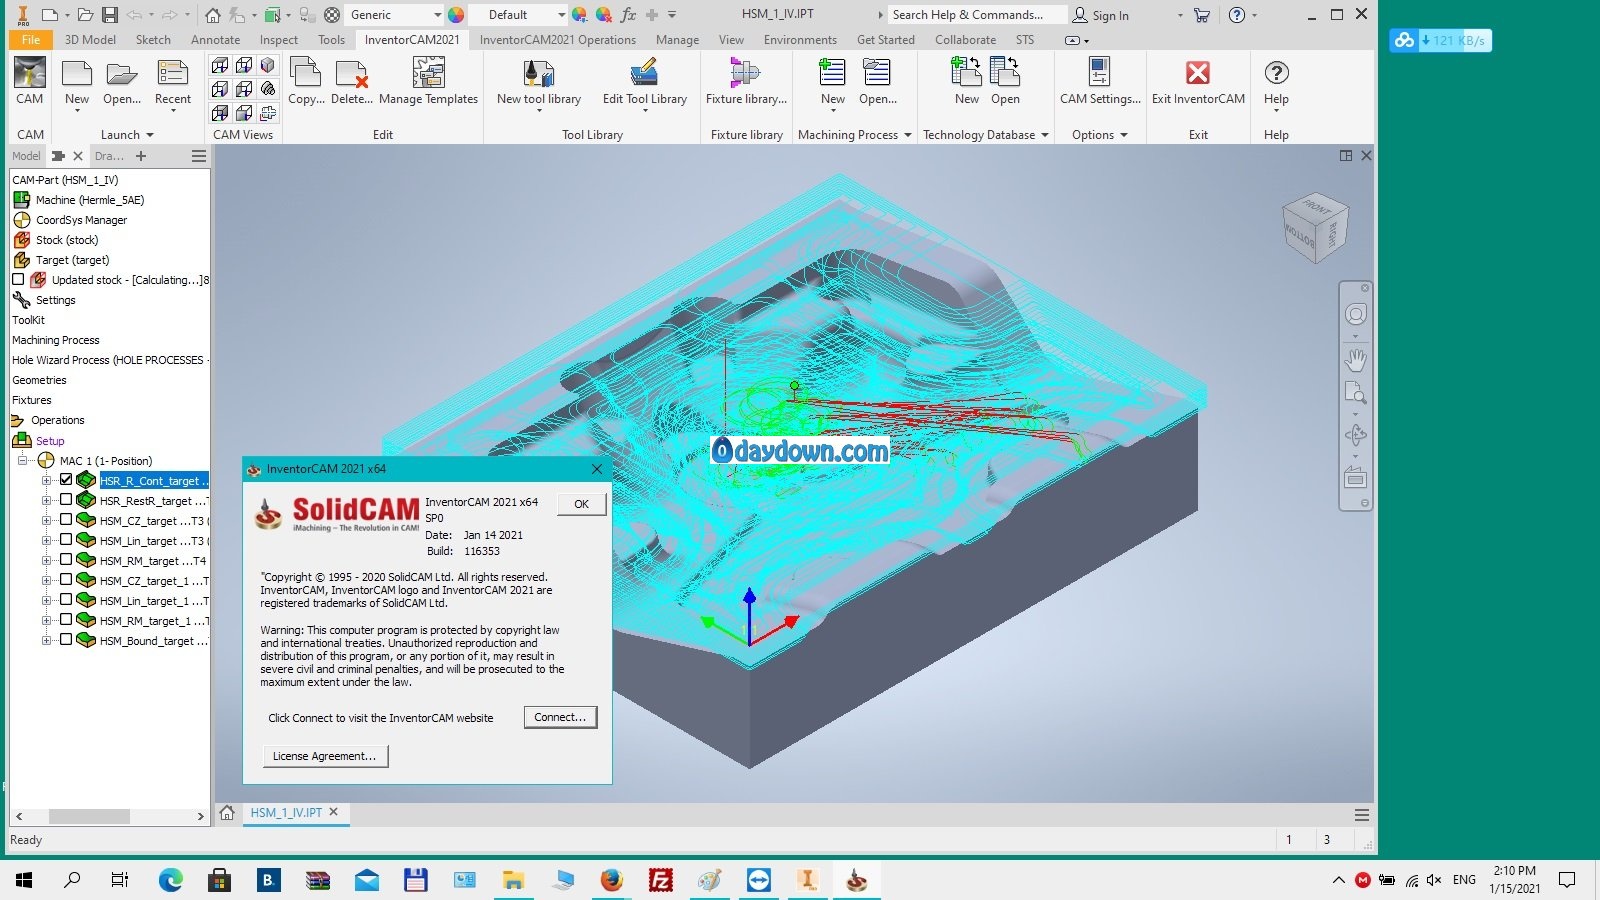Click the ViewCube in the viewport
The height and width of the screenshot is (900, 1600).
pos(1315,228)
